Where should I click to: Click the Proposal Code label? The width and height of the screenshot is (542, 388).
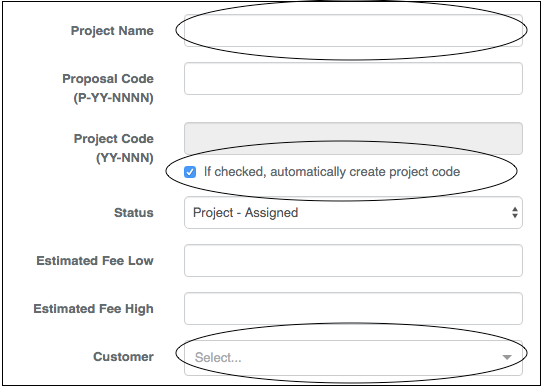108,78
